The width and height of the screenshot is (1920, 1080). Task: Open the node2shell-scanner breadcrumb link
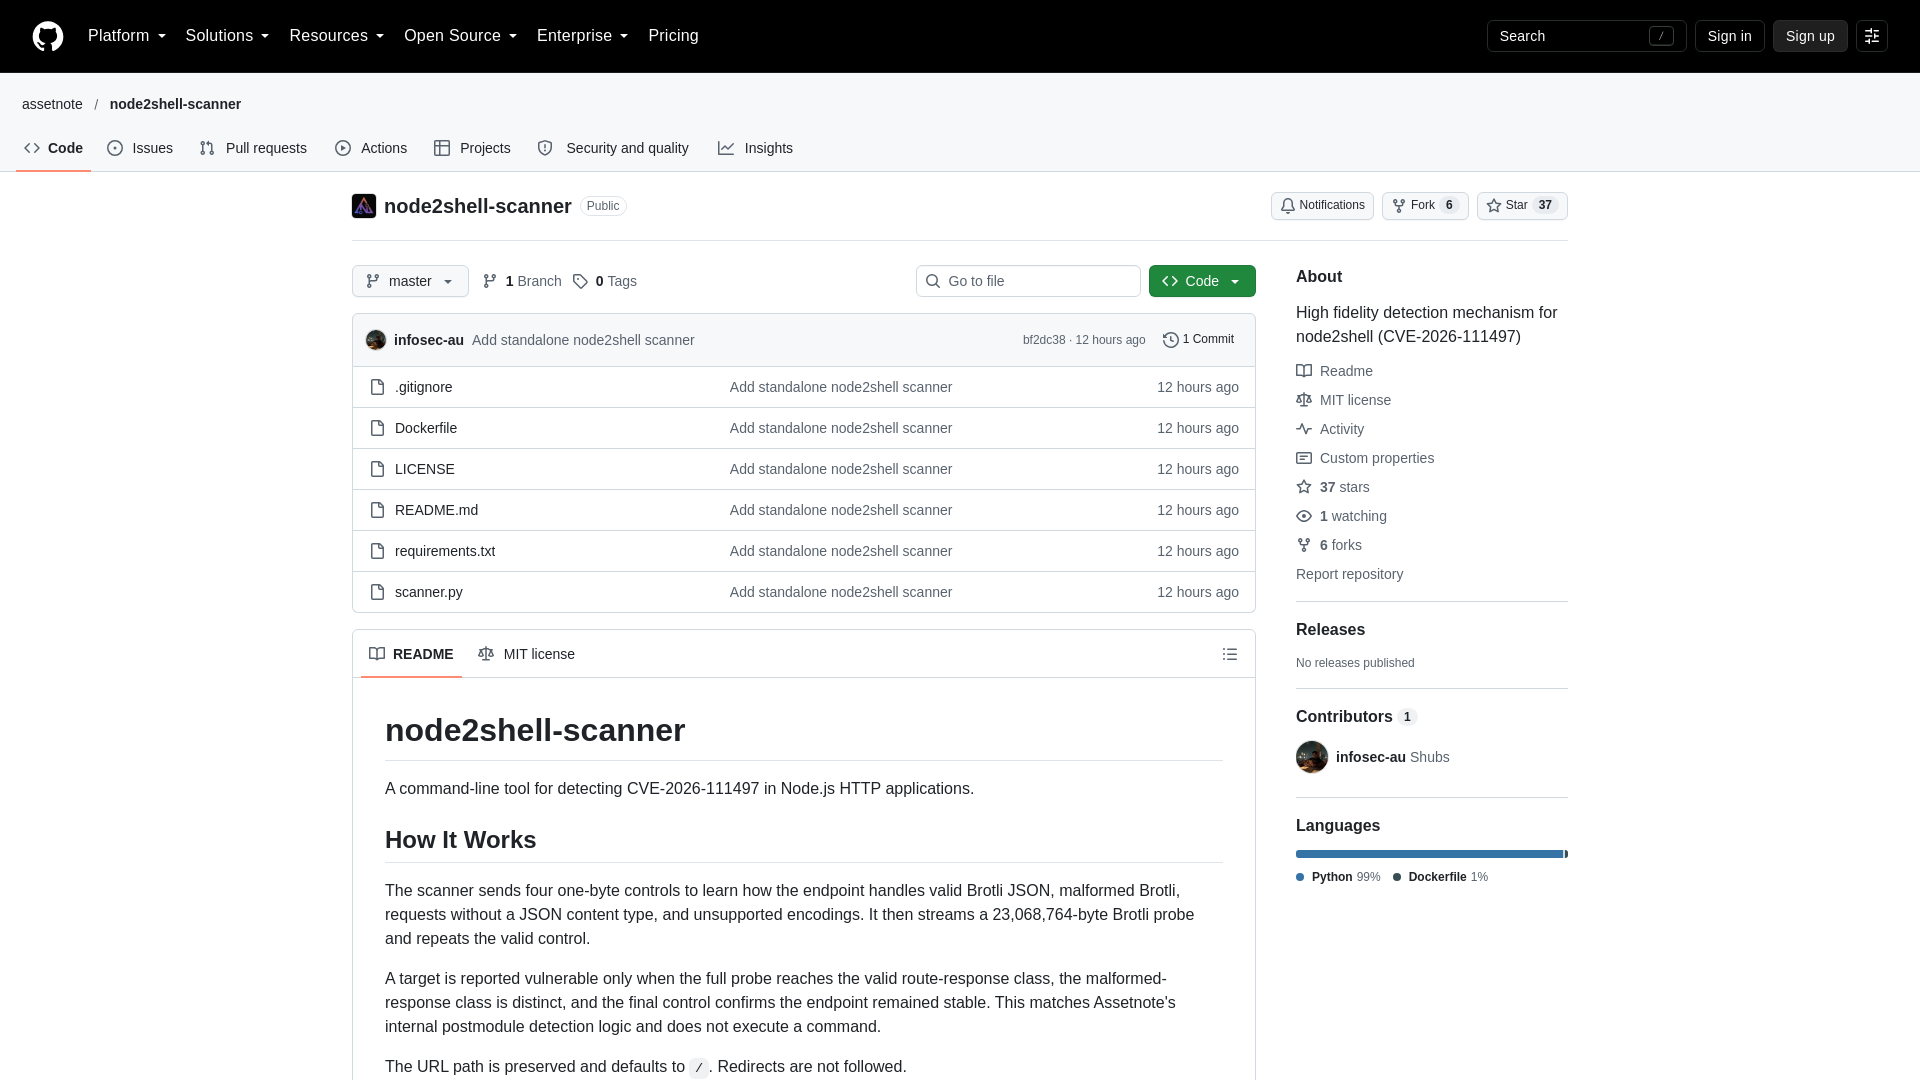pyautogui.click(x=175, y=104)
